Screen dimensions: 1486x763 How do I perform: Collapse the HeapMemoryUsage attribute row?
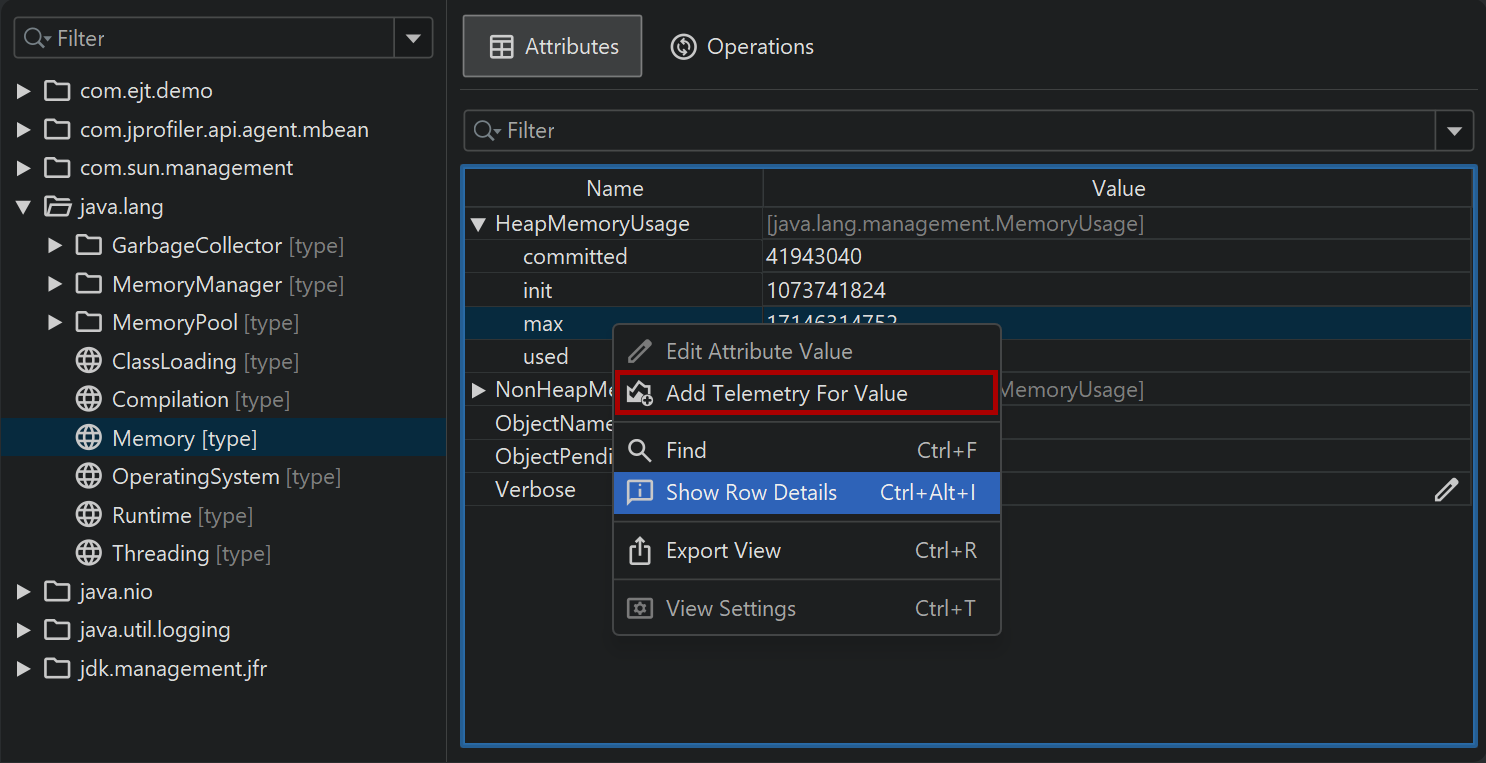click(x=478, y=224)
